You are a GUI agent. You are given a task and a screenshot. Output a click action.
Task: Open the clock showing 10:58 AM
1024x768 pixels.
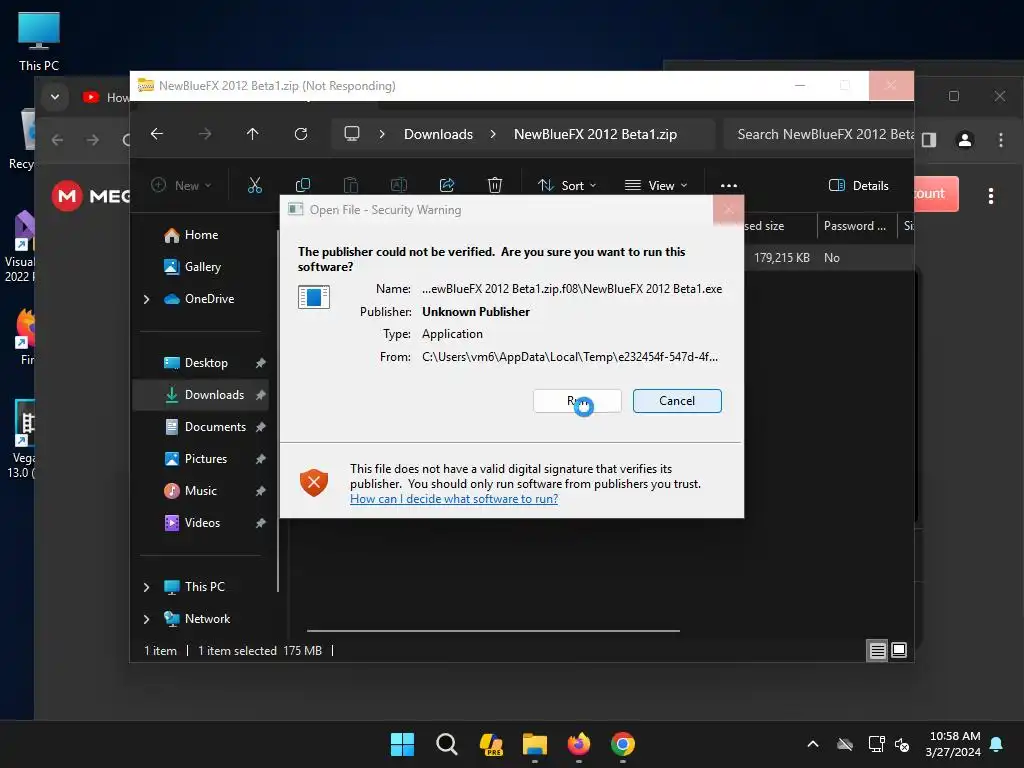(x=954, y=744)
